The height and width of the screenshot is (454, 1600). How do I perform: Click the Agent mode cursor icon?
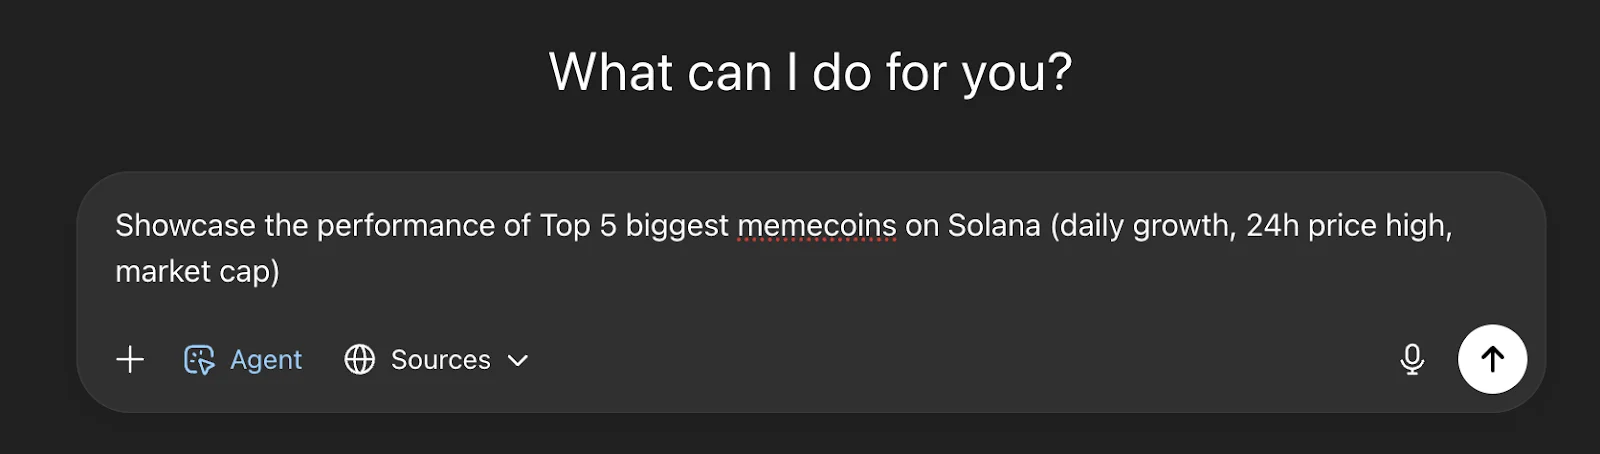click(x=199, y=359)
